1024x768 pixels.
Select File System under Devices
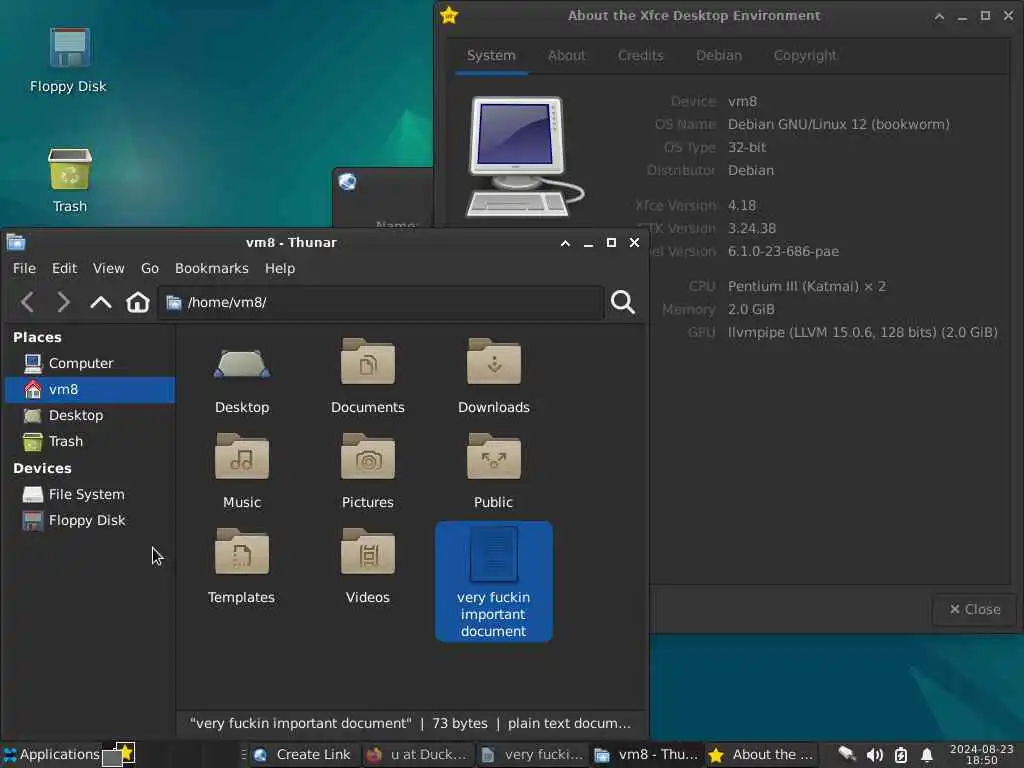90,494
